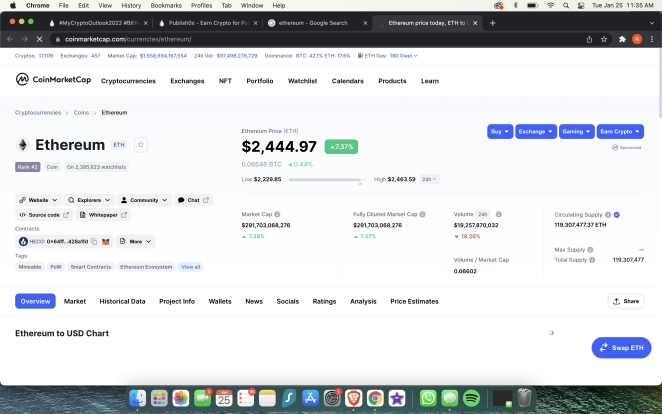Expand the Community dropdown
This screenshot has width=662, height=414.
tap(144, 200)
